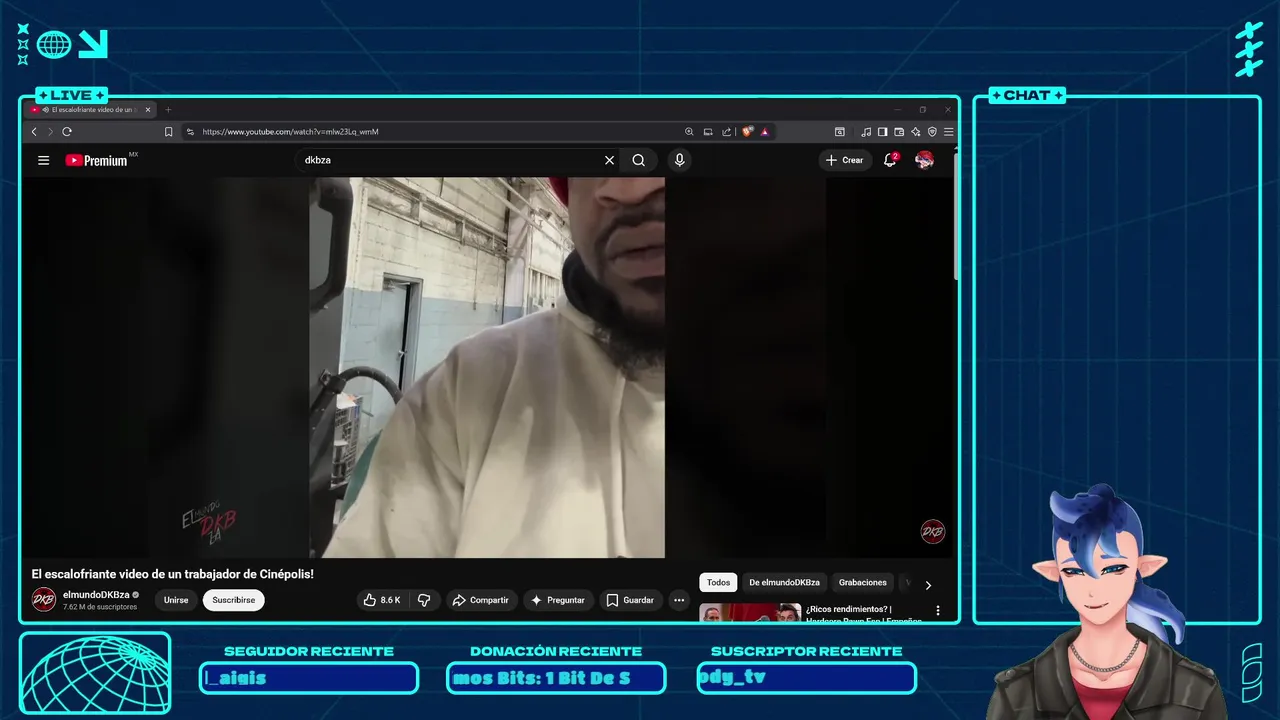Image resolution: width=1280 pixels, height=720 pixels.
Task: Open the Crear button
Action: click(846, 160)
